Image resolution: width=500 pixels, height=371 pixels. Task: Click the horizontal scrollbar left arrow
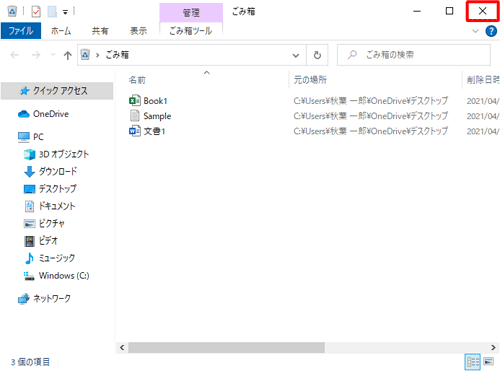pos(122,347)
